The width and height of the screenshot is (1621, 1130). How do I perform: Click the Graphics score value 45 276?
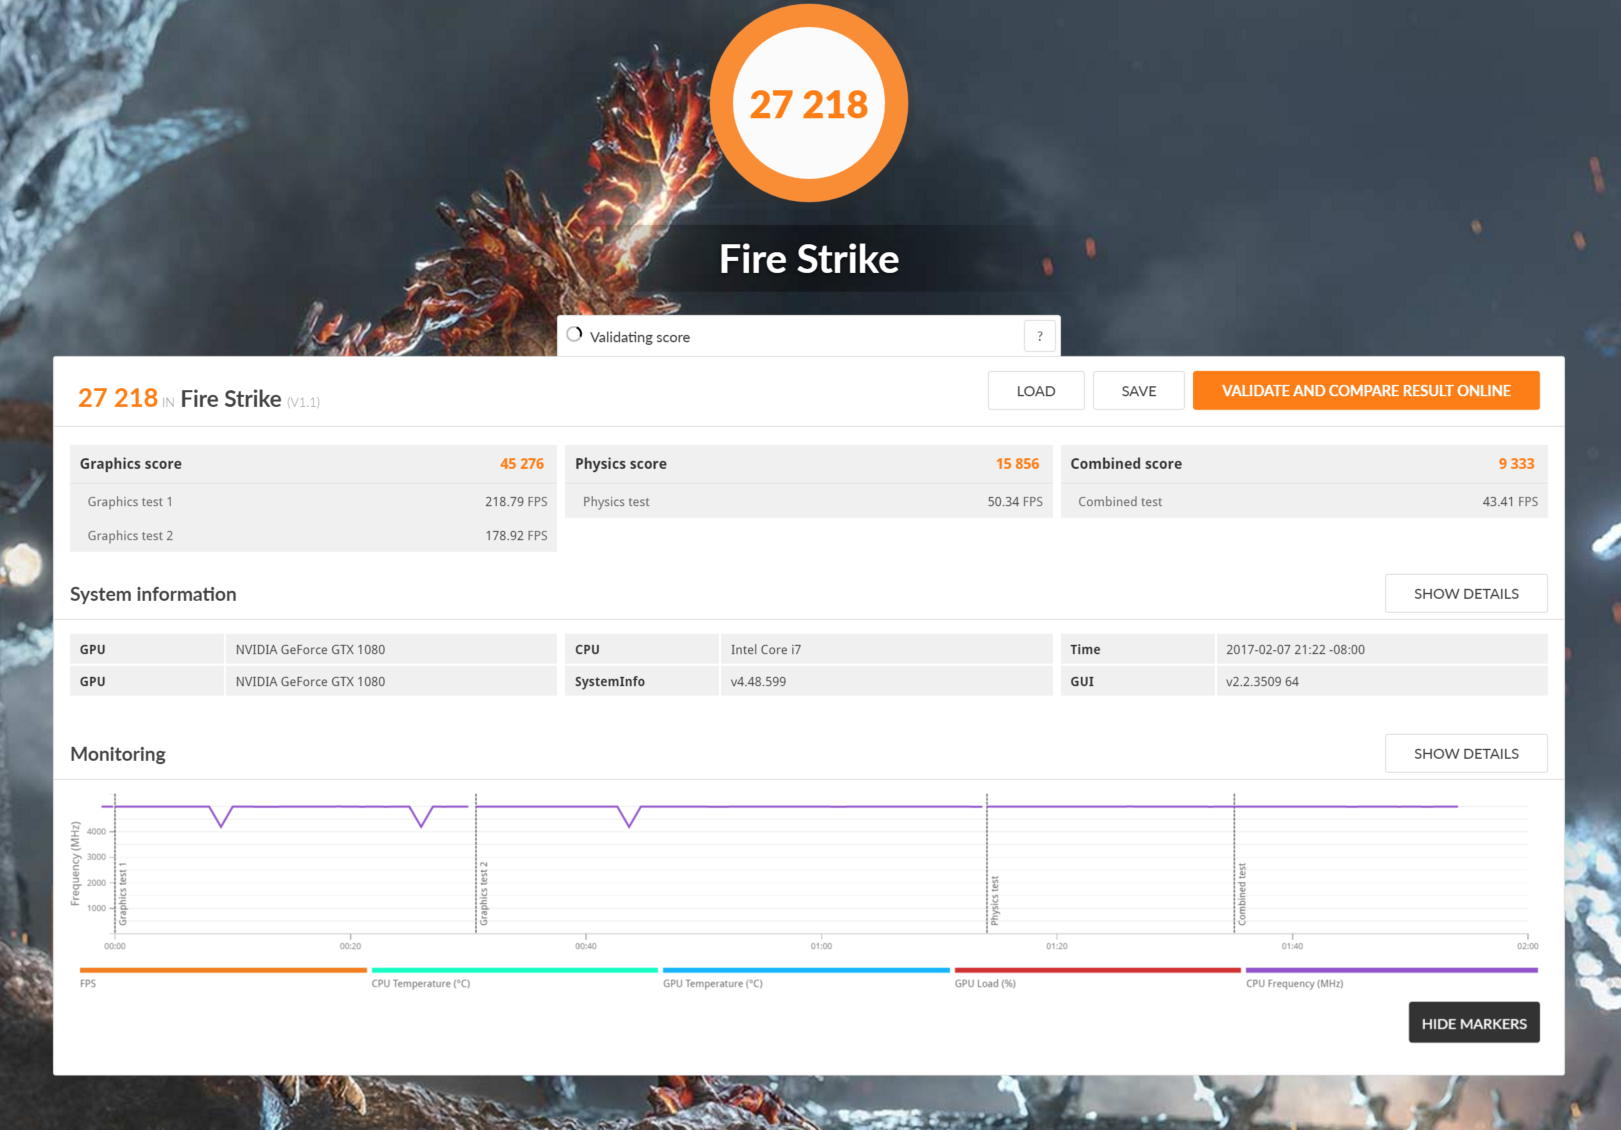(521, 464)
